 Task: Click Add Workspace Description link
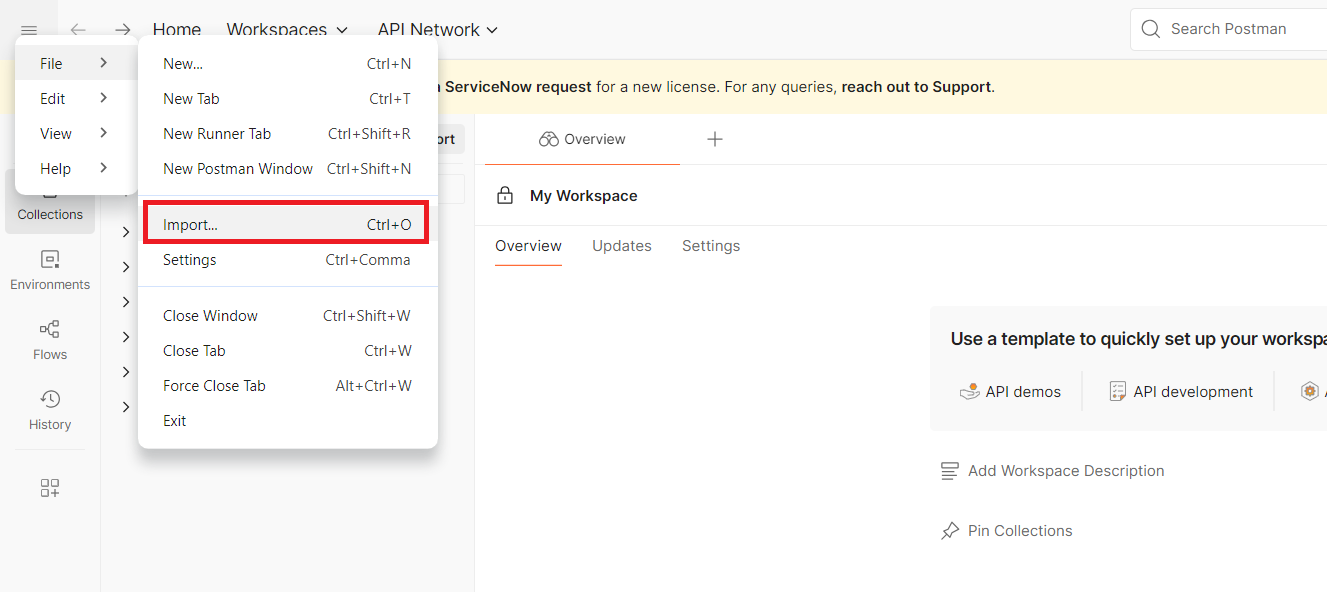1065,471
